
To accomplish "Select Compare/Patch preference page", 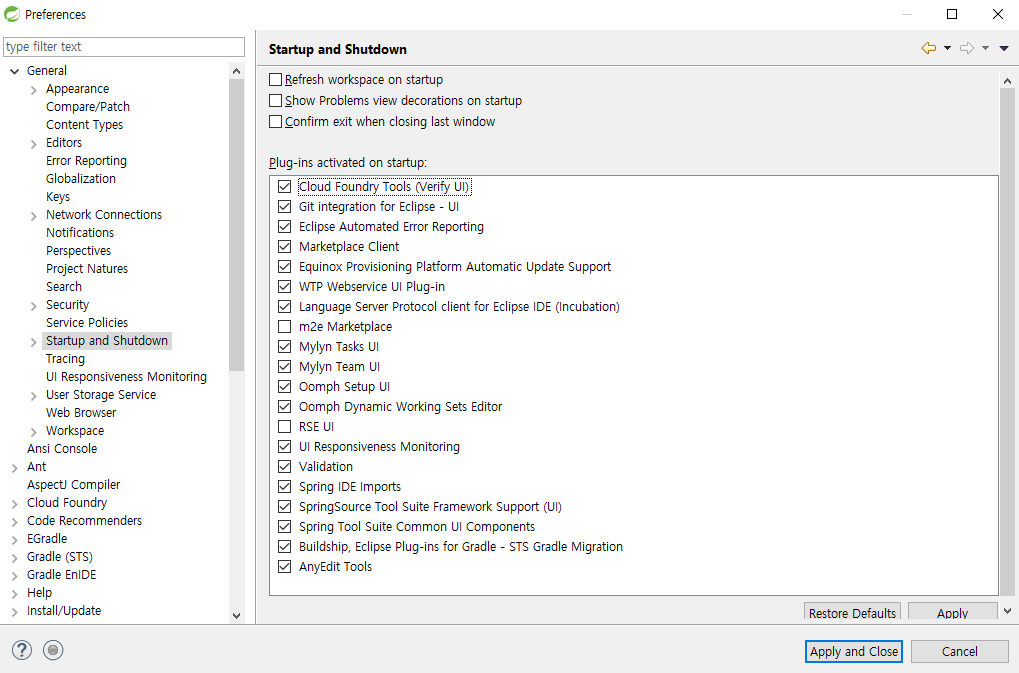I will (88, 107).
